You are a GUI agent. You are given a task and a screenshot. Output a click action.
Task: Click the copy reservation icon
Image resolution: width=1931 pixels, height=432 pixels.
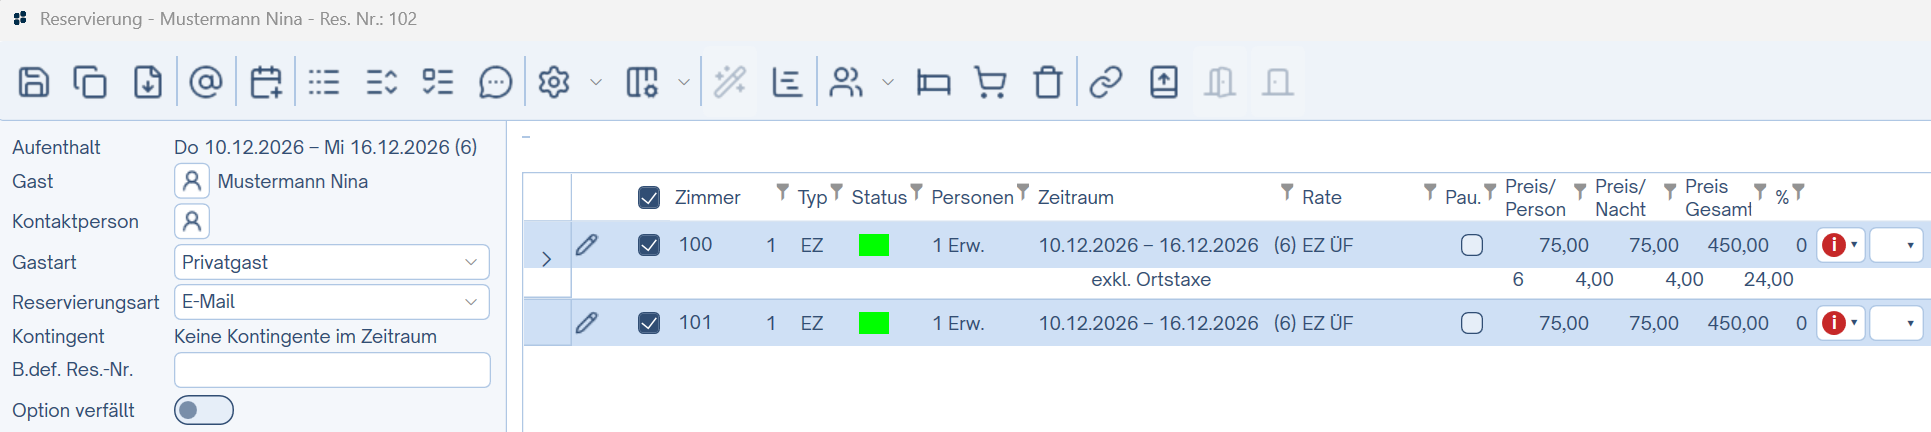(x=90, y=82)
